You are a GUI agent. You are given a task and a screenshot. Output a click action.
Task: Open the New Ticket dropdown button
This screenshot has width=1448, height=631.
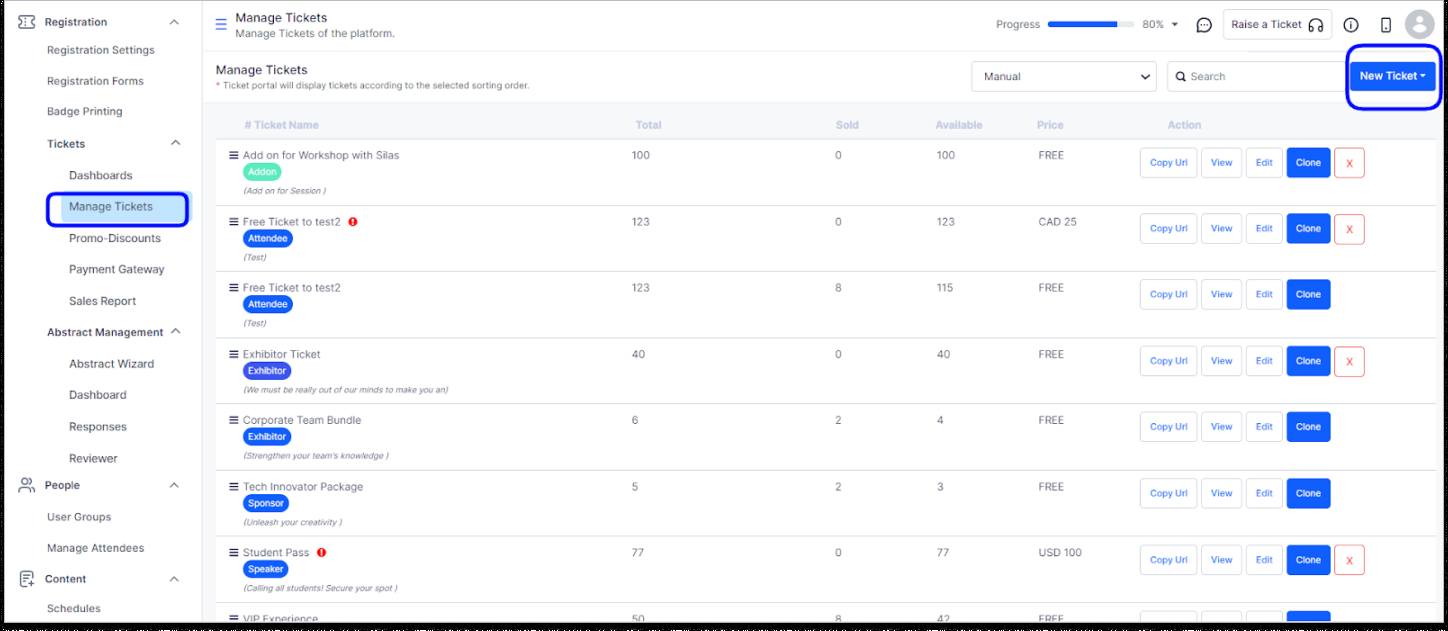pos(1392,76)
